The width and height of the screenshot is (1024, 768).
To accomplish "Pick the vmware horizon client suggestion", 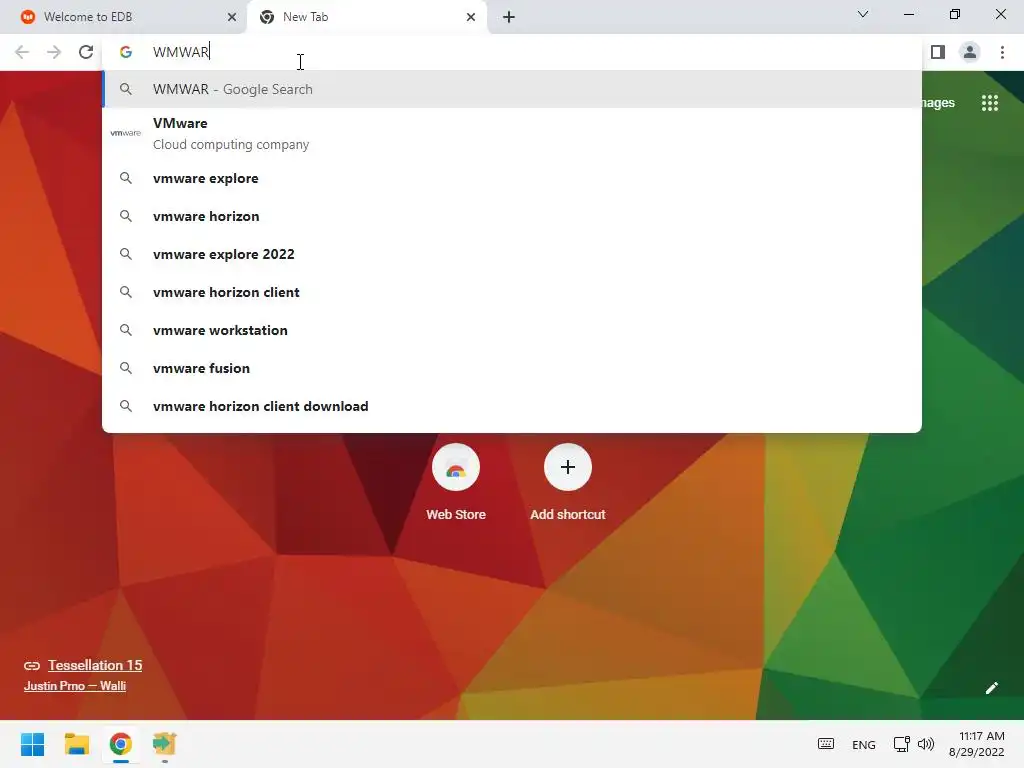I will click(512, 292).
